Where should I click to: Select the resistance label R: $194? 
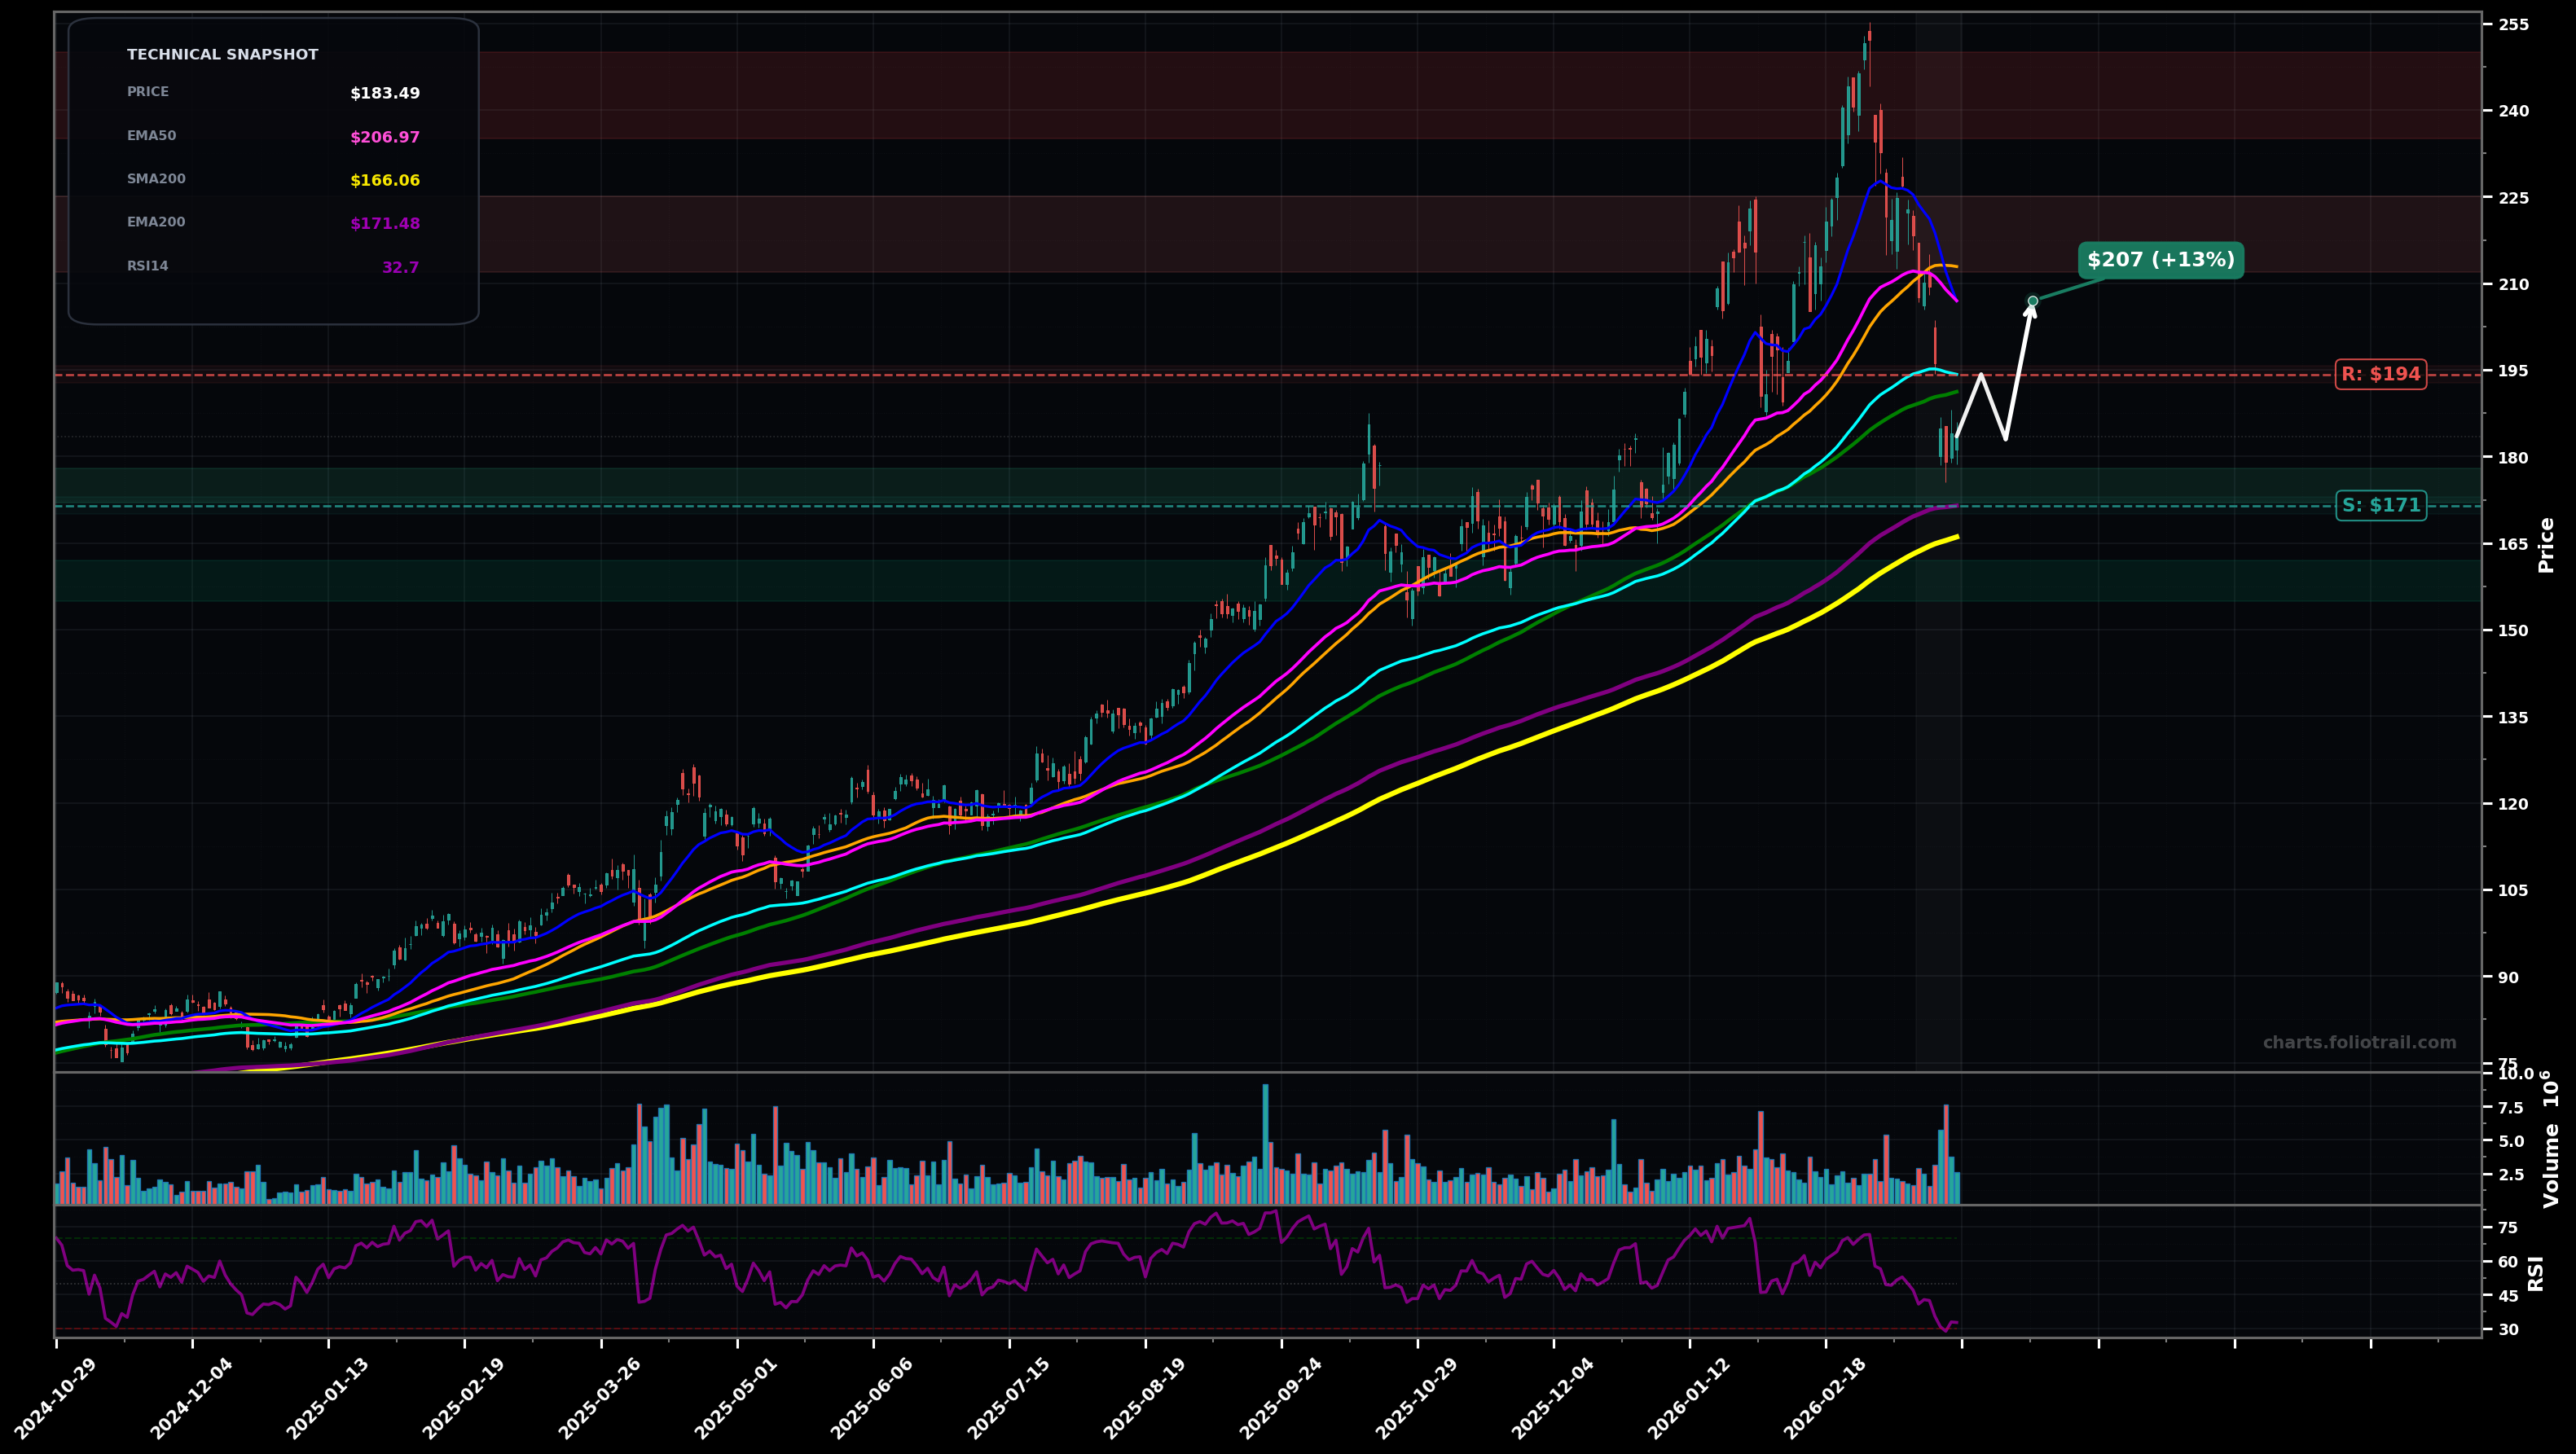(2382, 374)
